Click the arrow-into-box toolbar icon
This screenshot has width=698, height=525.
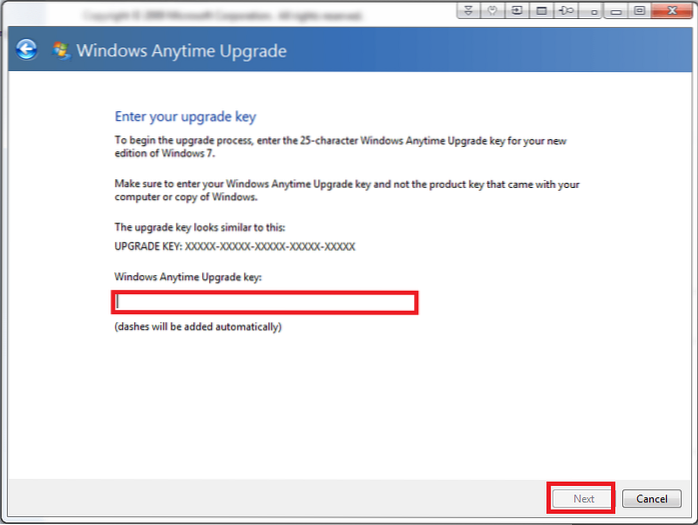517,11
